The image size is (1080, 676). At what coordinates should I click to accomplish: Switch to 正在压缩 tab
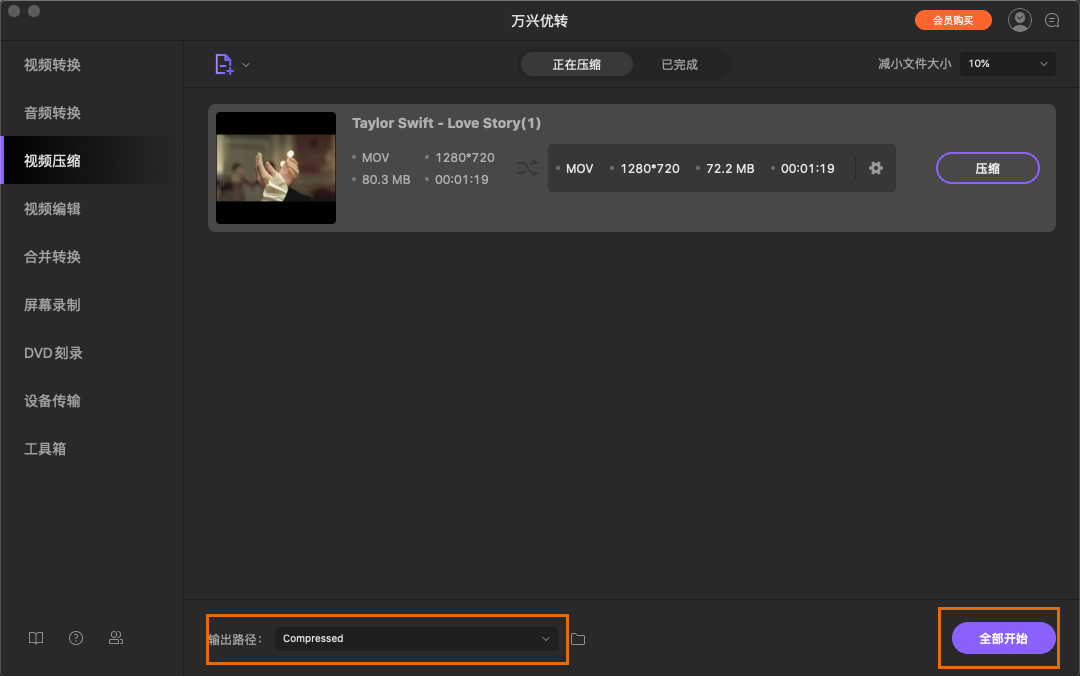point(577,64)
